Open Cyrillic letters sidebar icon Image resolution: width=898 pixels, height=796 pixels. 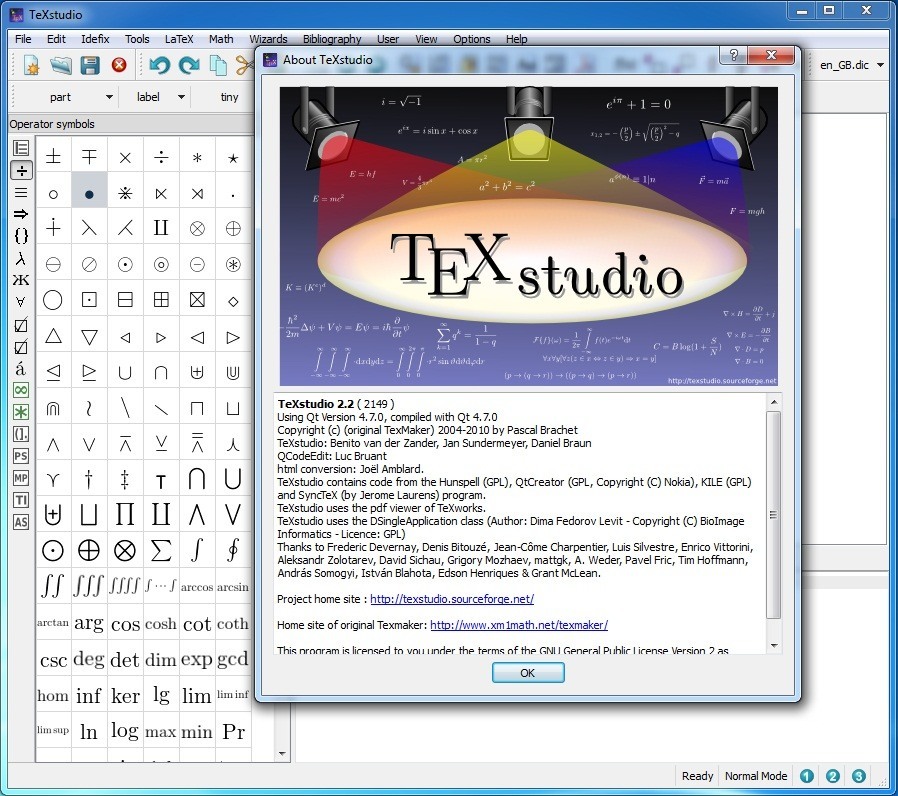[x=21, y=280]
